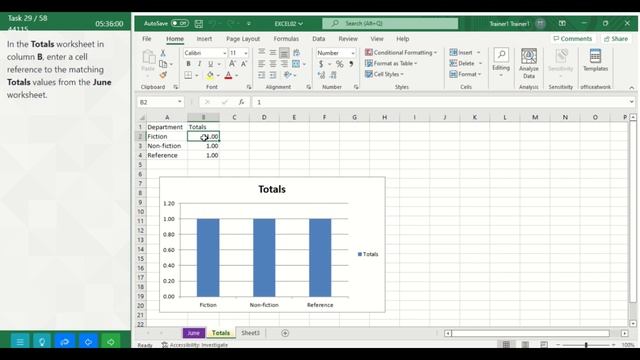Image resolution: width=640 pixels, height=360 pixels.
Task: Open the File tab
Action: click(147, 39)
